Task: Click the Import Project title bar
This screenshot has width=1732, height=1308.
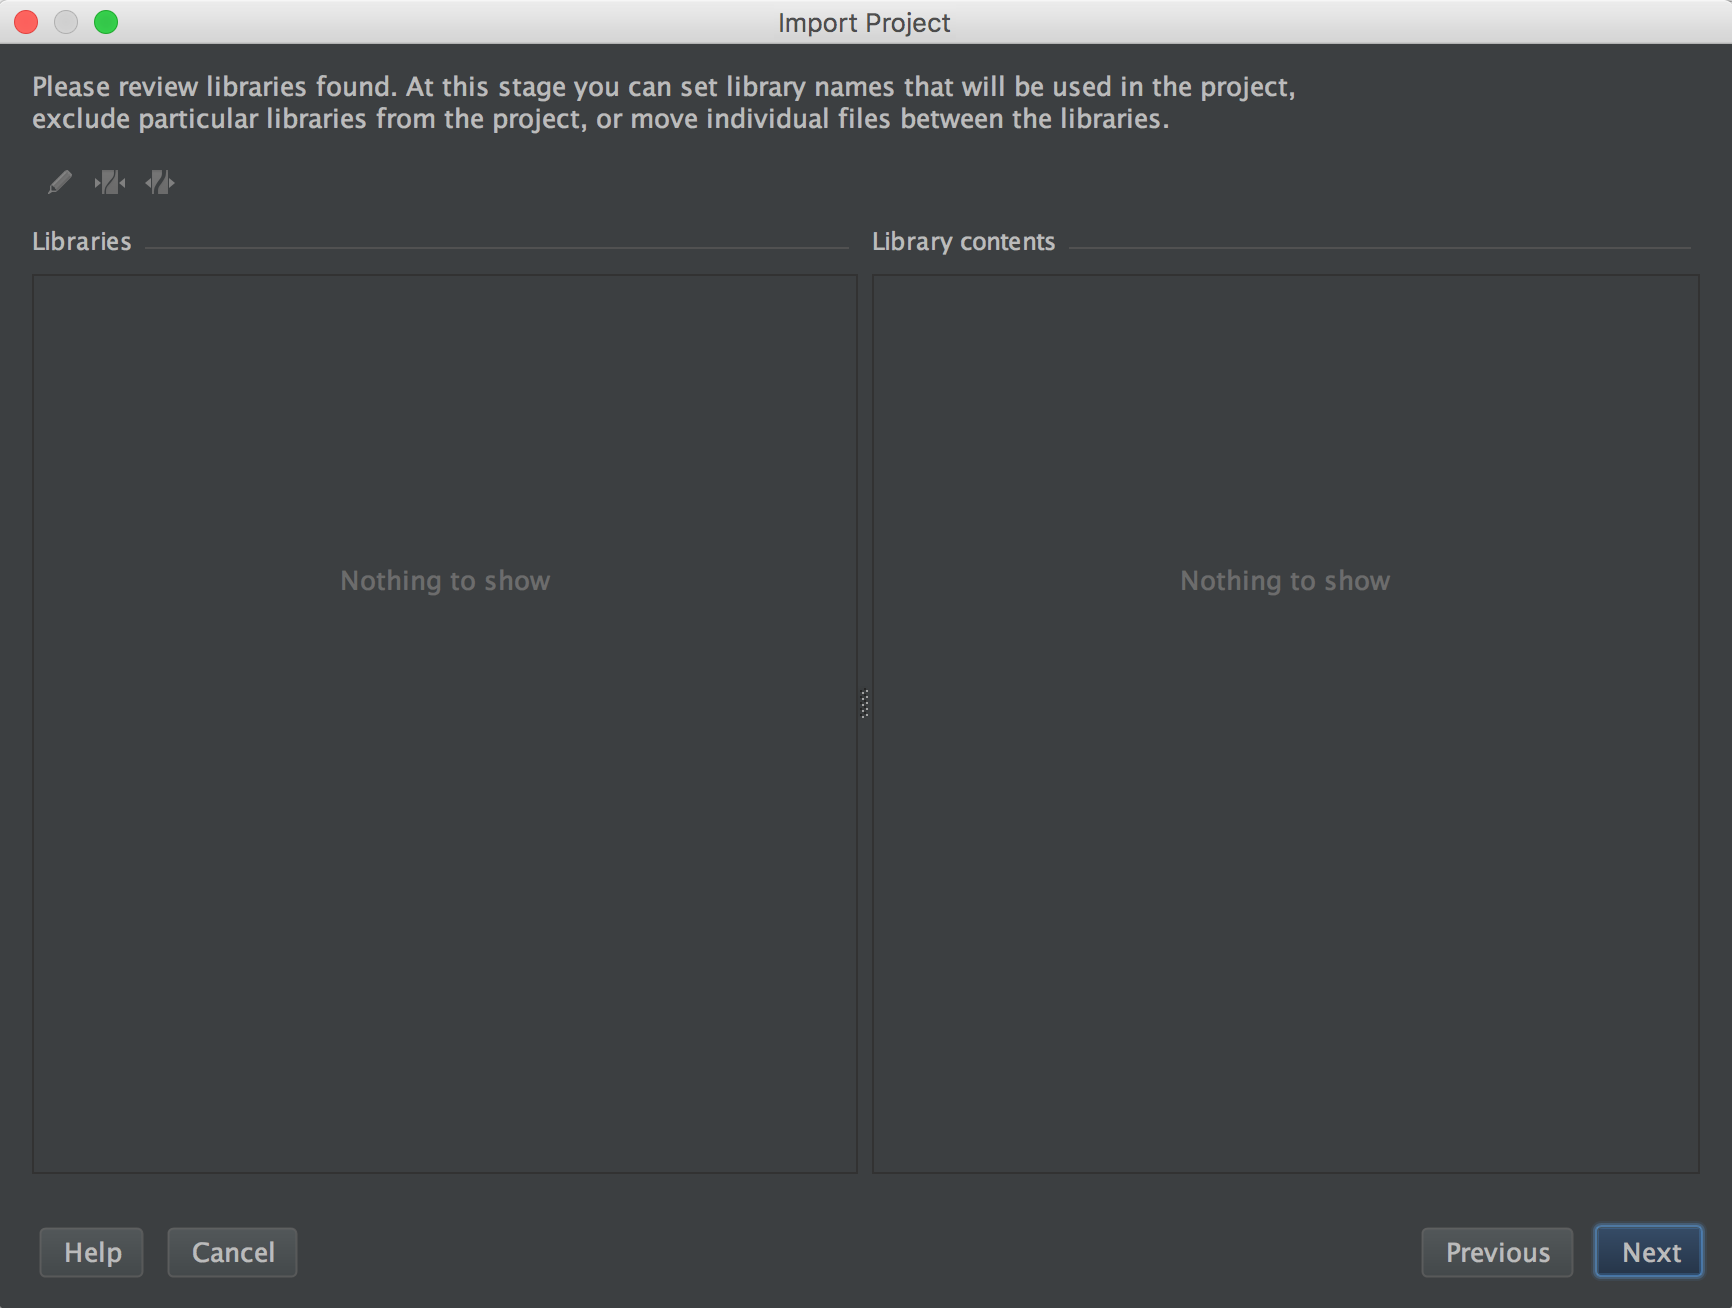Action: (862, 22)
